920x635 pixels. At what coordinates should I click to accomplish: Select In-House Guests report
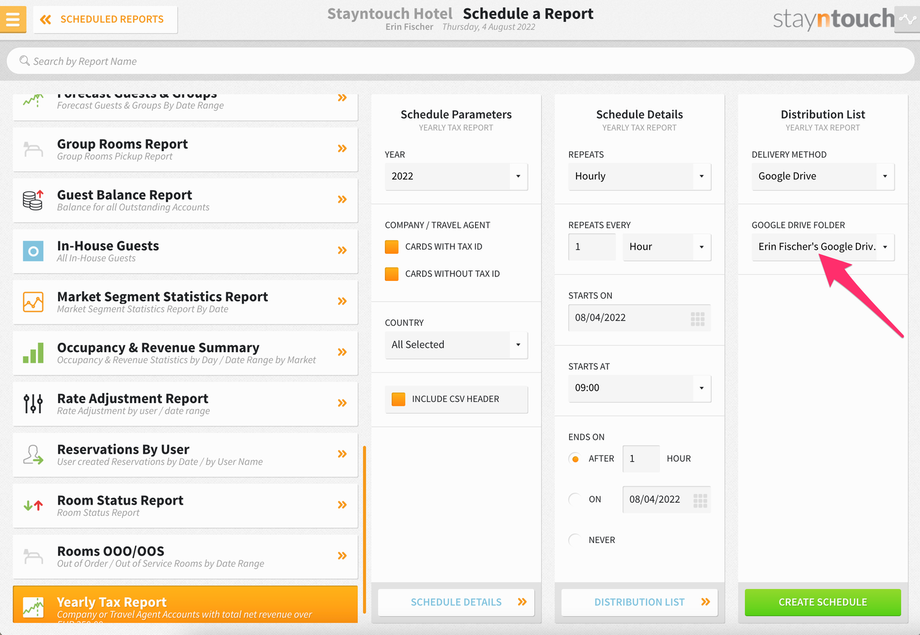pos(185,251)
